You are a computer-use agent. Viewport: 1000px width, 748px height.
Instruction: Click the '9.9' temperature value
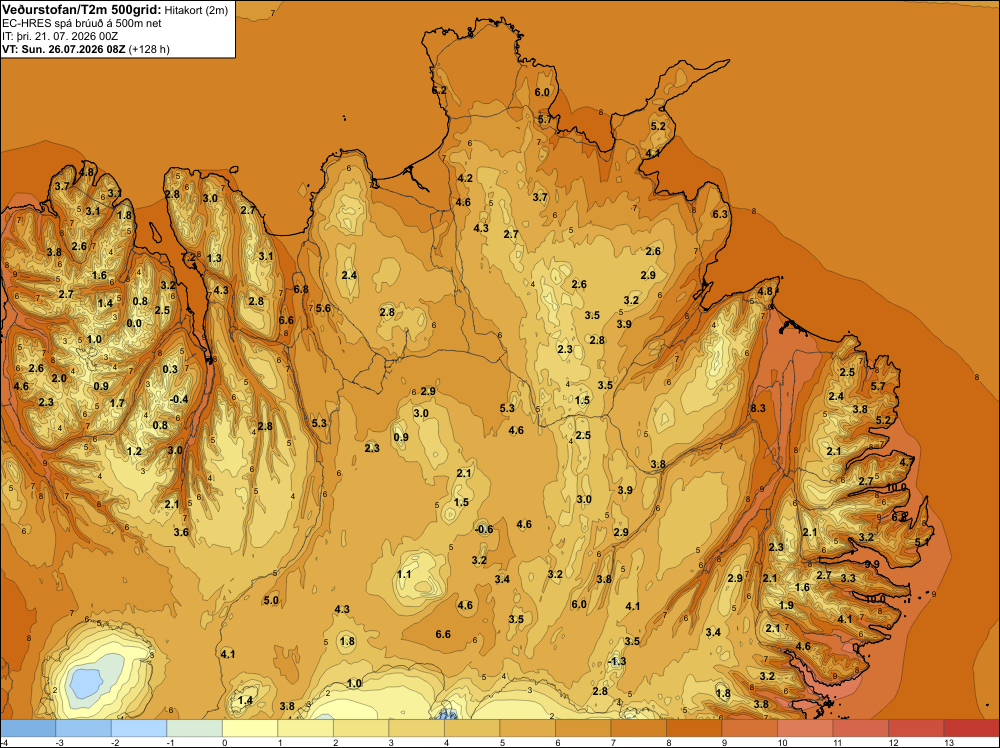pos(872,564)
